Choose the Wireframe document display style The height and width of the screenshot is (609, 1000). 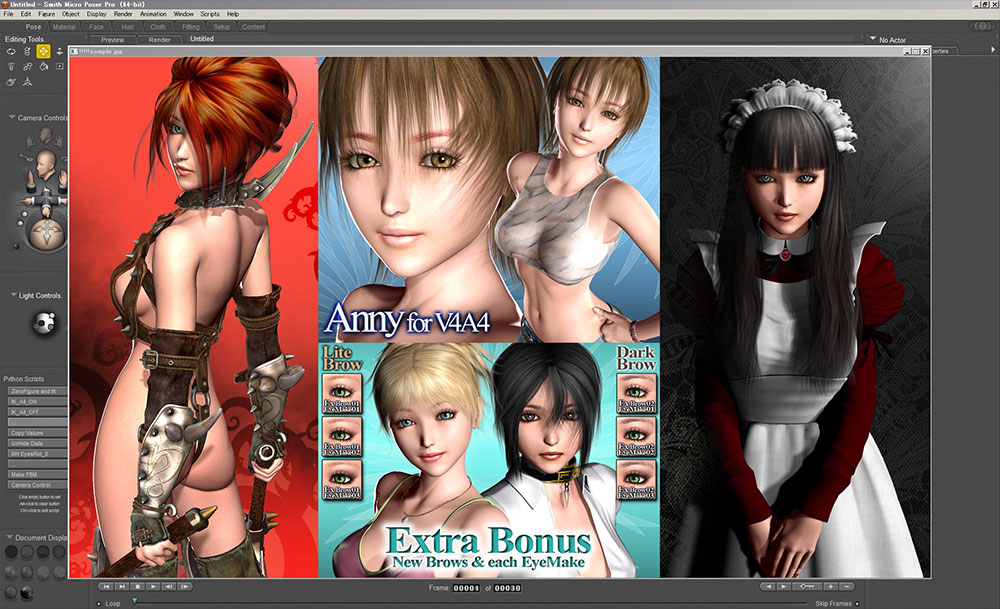[x=43, y=551]
